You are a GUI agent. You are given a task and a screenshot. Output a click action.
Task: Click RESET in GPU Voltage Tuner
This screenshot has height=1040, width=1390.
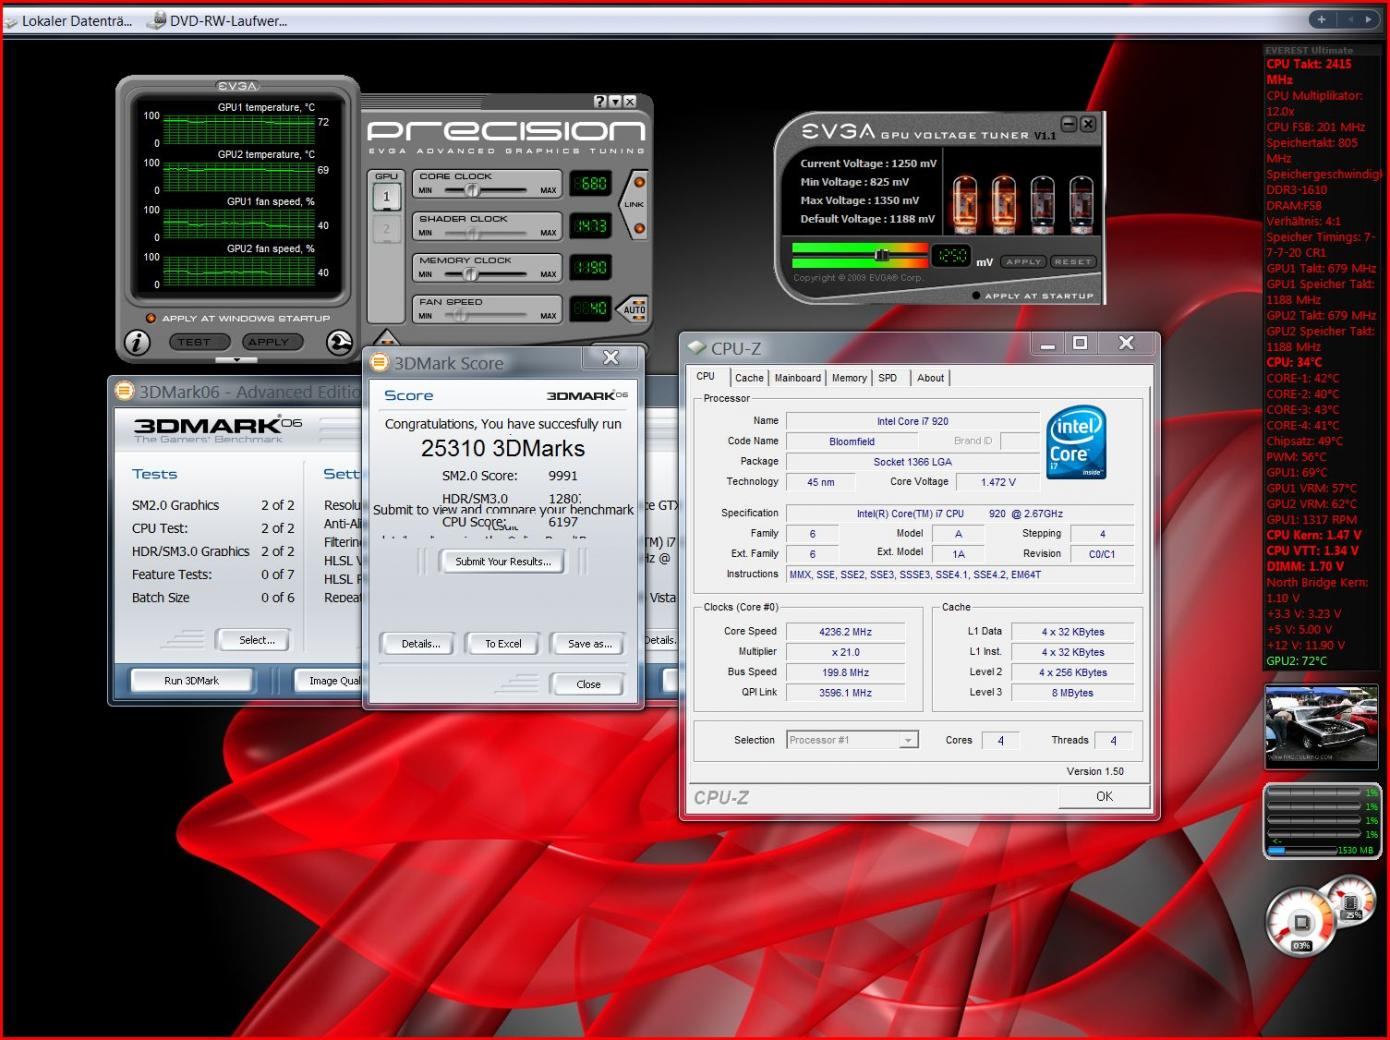[1073, 262]
